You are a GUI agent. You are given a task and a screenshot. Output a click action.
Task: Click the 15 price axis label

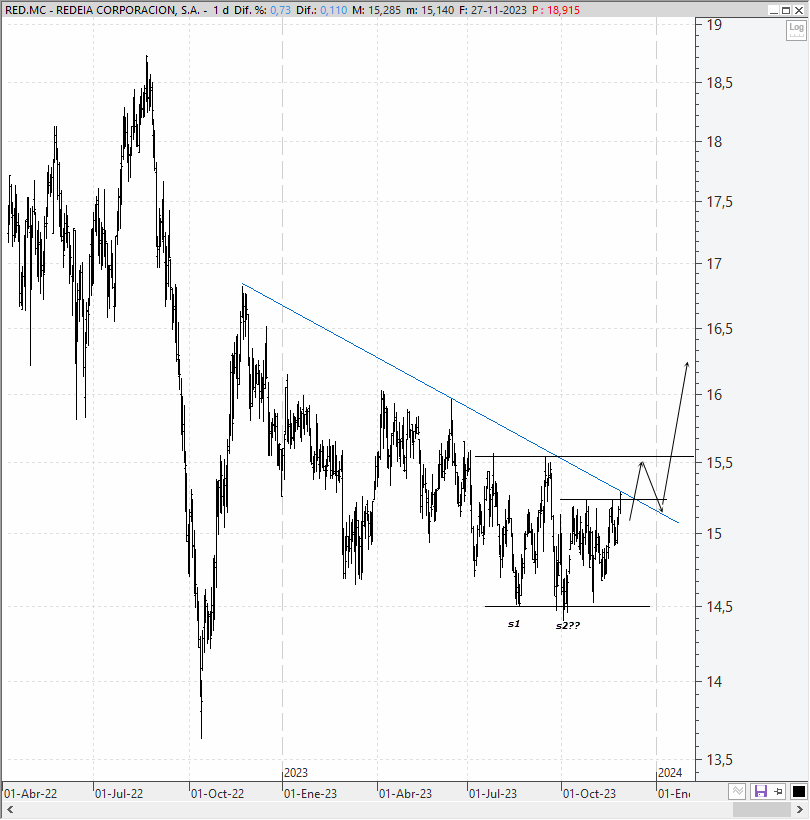[714, 533]
